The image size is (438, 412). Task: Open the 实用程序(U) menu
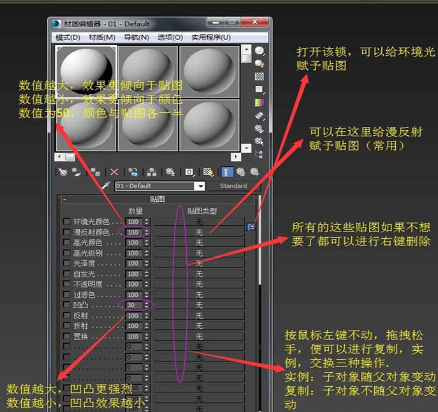pos(211,37)
